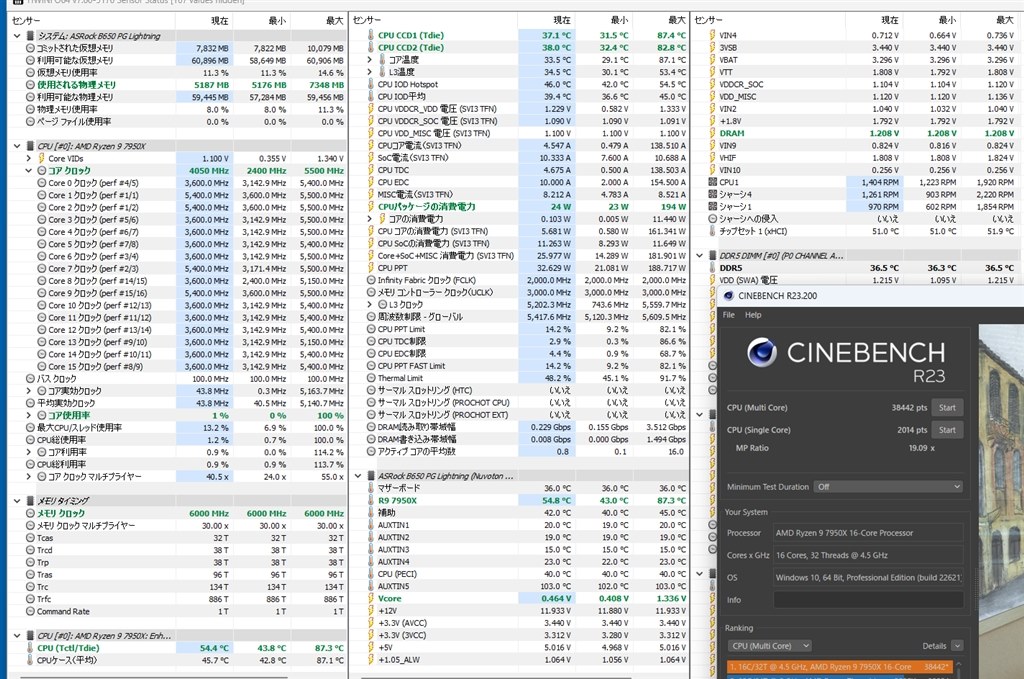
Task: Select the サーマル スロットリング (HTC) row
Action: [520, 390]
